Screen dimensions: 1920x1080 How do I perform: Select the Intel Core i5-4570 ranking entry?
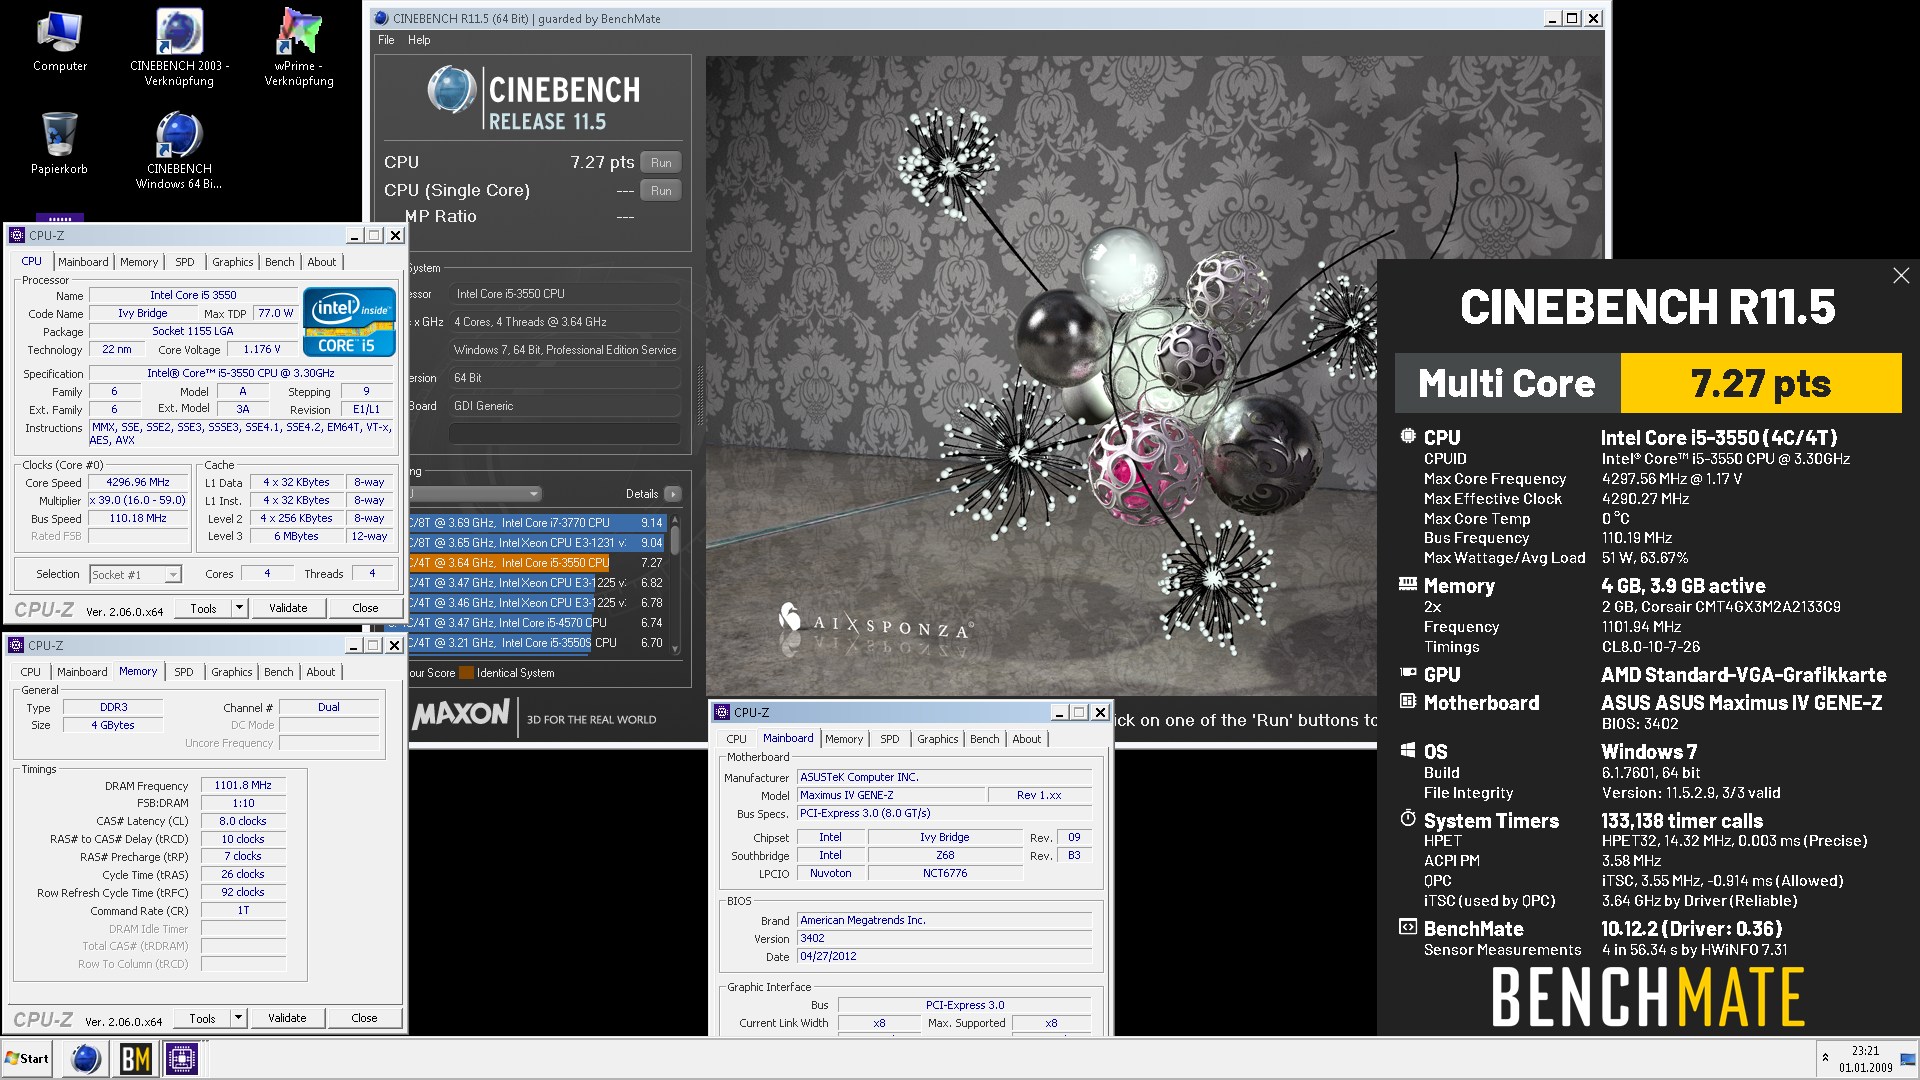point(537,623)
